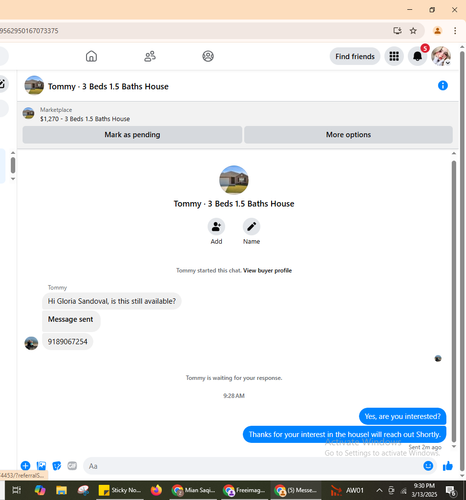The width and height of the screenshot is (466, 500).
Task: Click the Tommy sender avatar beside messages
Action: click(31, 343)
